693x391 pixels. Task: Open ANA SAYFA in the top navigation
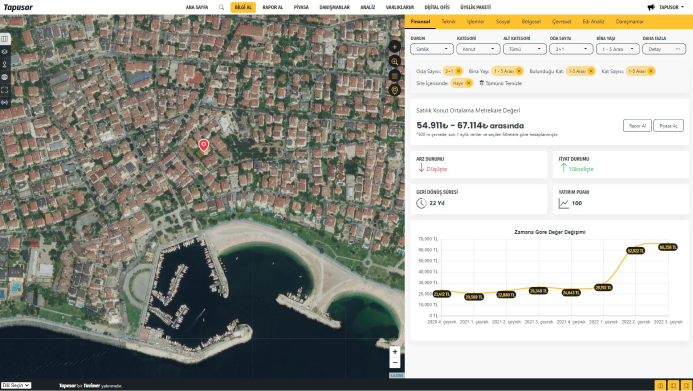tap(197, 8)
